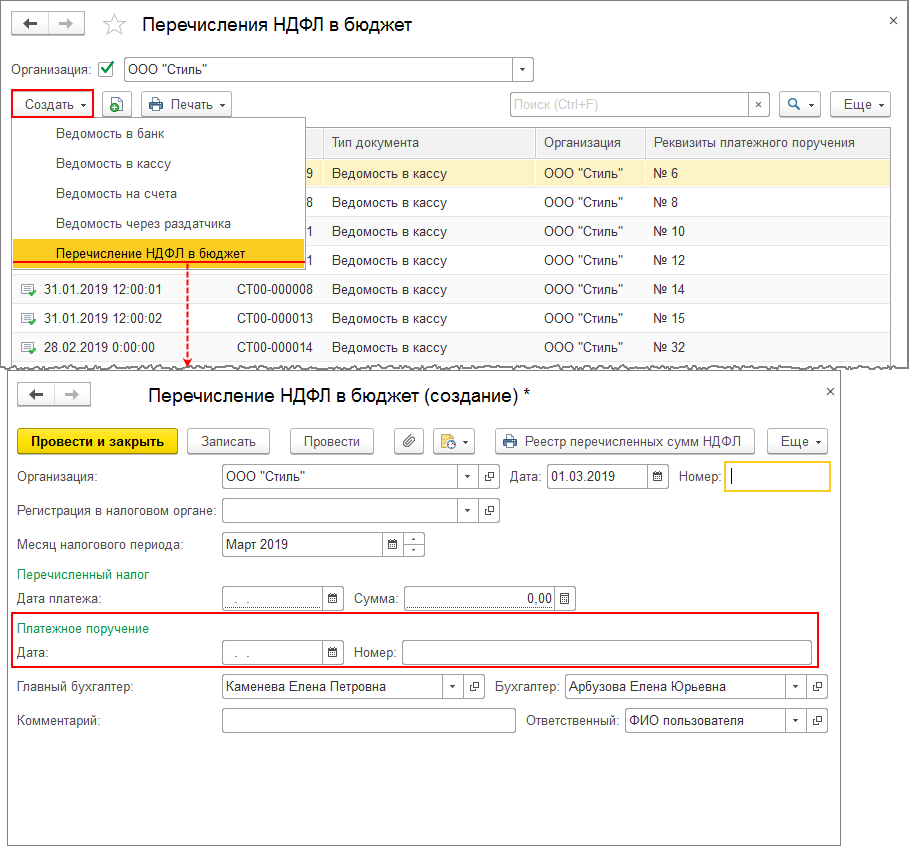This screenshot has width=909, height=847.
Task: Open calendar for Дата платежа field
Action: pyautogui.click(x=333, y=599)
